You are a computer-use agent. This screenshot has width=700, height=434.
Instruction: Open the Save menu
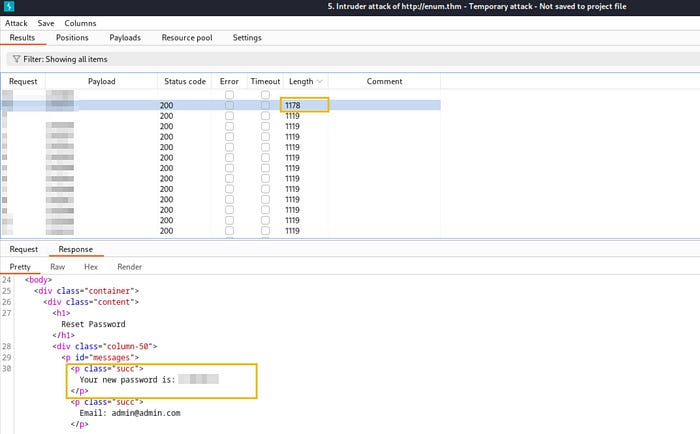tap(46, 23)
